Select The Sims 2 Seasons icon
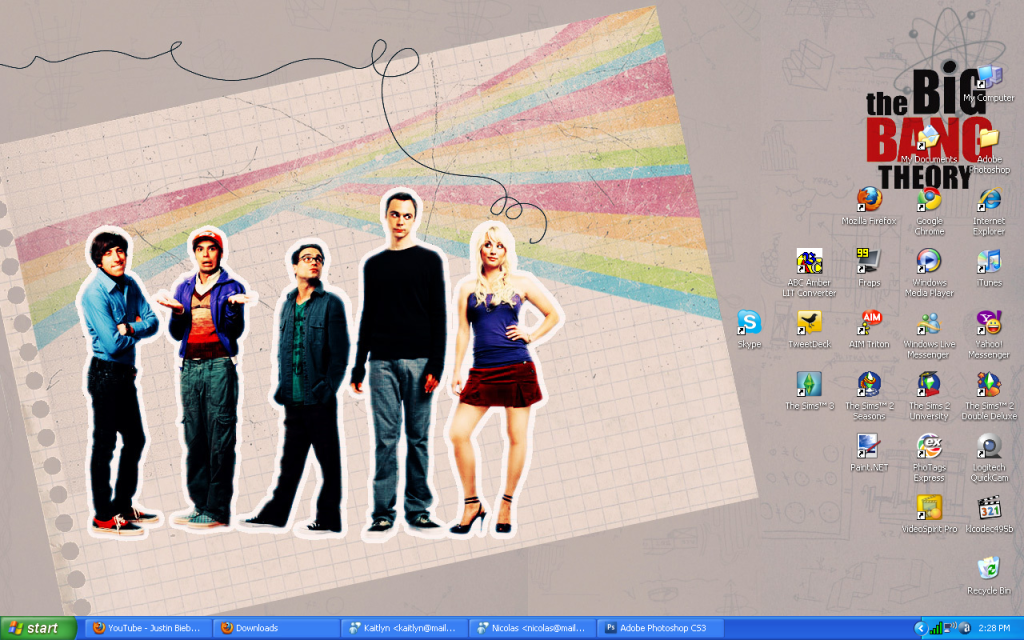Screen dimensions: 1024x640 pos(869,396)
